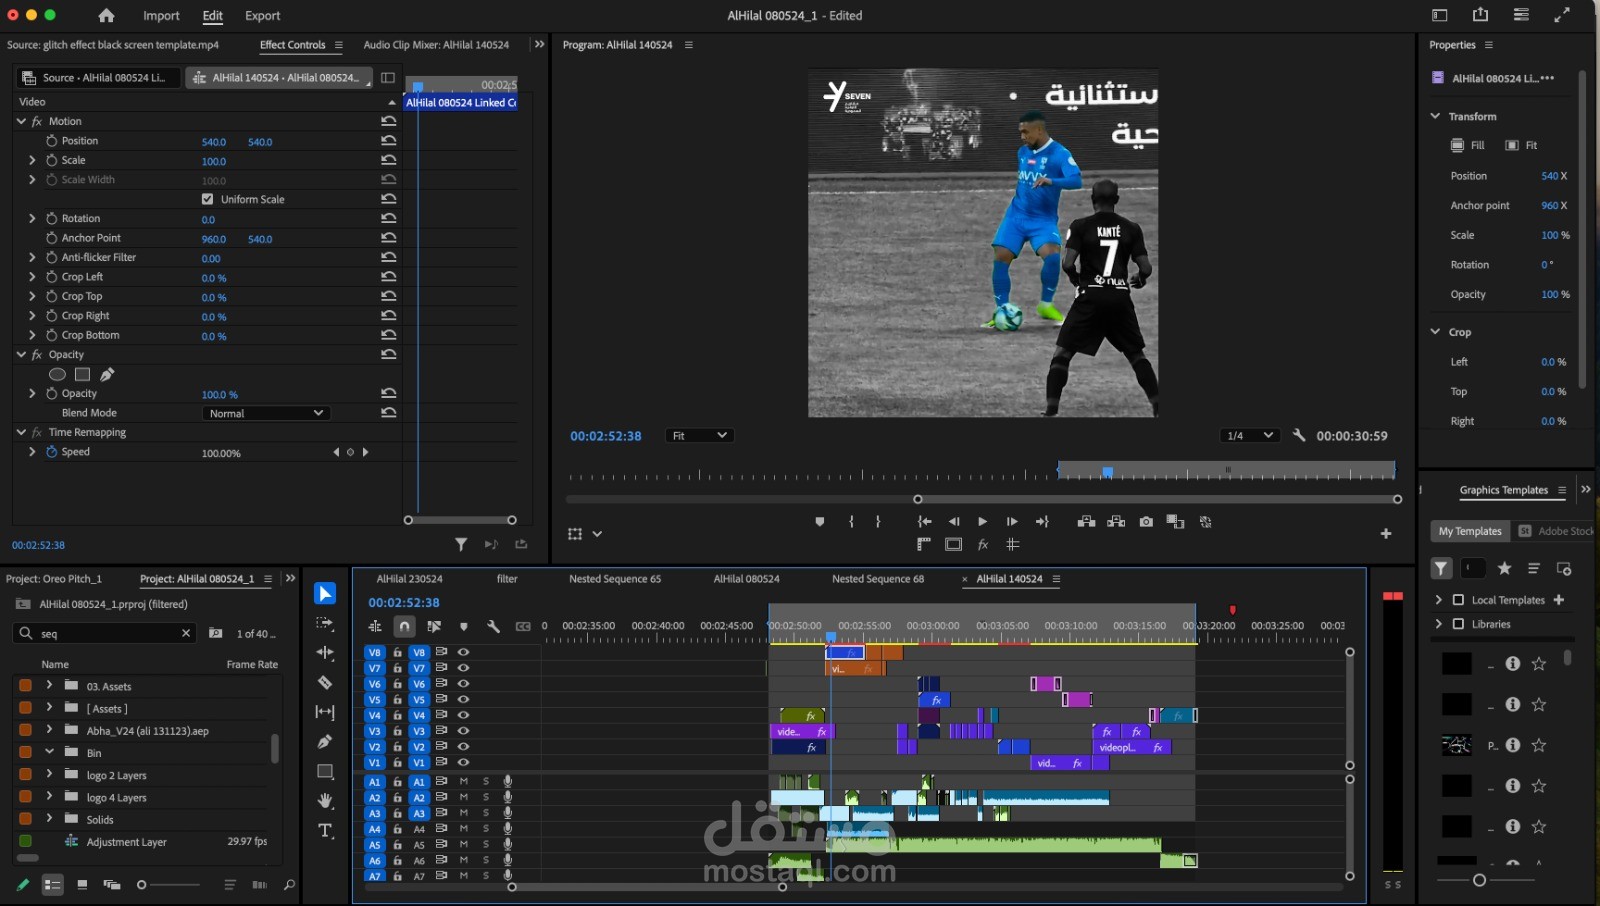This screenshot has height=906, width=1600.
Task: Toggle visibility of track V5
Action: pyautogui.click(x=463, y=699)
